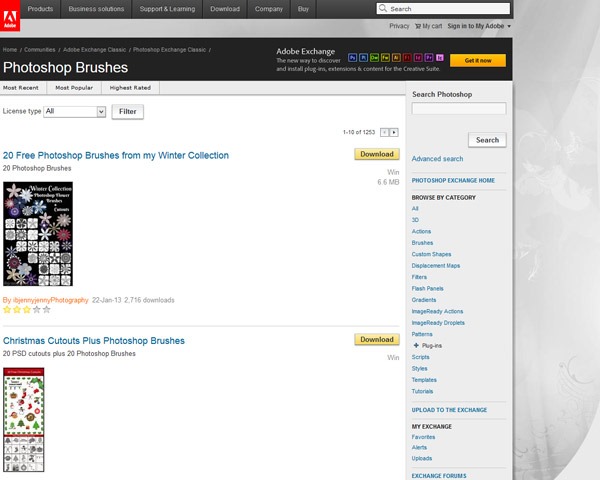Image resolution: width=600 pixels, height=480 pixels.
Task: Open My Exchange Alerts link
Action: (419, 447)
